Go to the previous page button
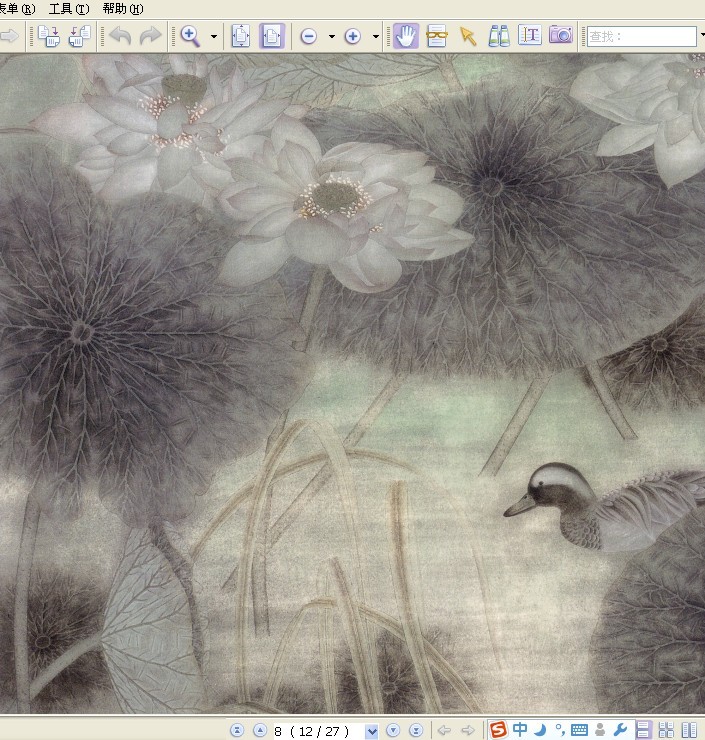The image size is (705, 740). [x=260, y=731]
